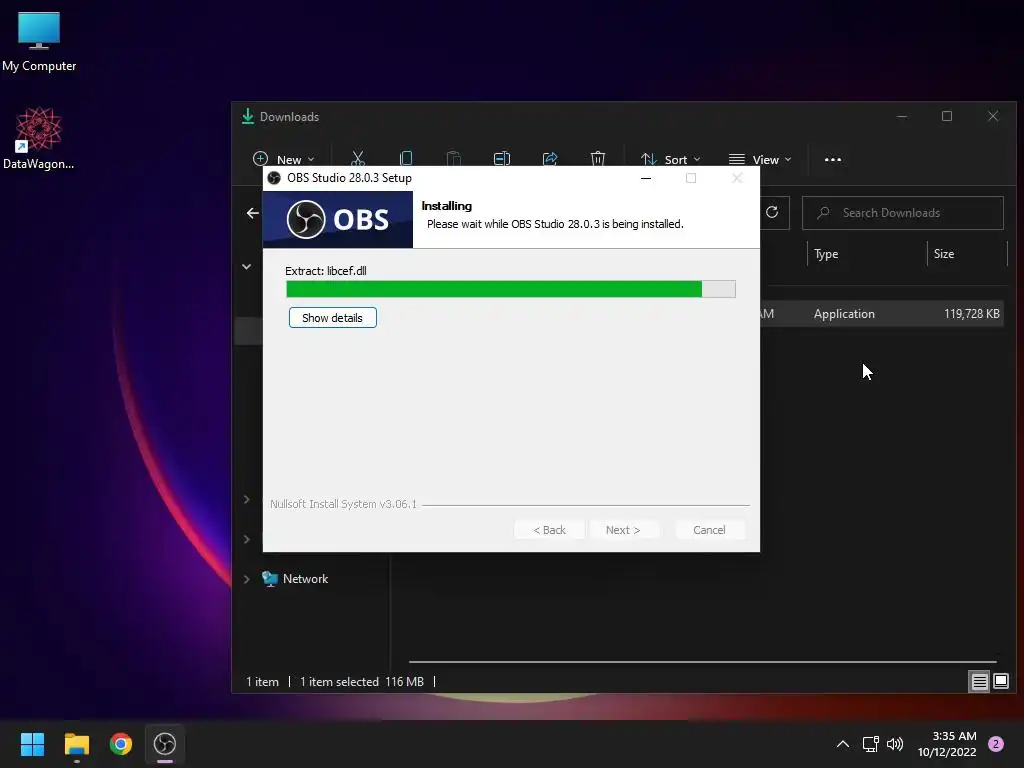
Task: Click the Downloads title bar download icon
Action: click(x=248, y=116)
